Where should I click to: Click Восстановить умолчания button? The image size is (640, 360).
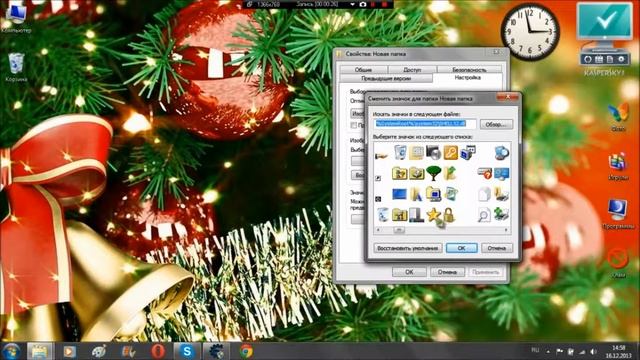click(408, 248)
